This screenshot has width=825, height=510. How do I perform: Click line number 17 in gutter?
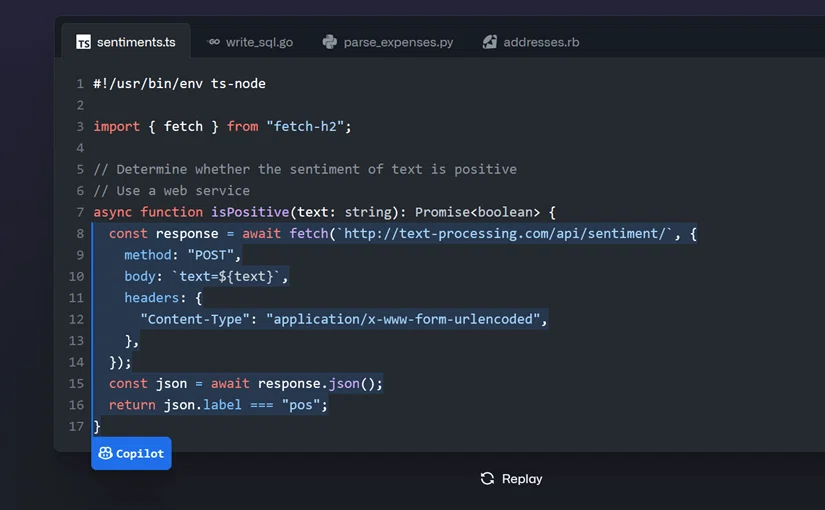tap(76, 426)
